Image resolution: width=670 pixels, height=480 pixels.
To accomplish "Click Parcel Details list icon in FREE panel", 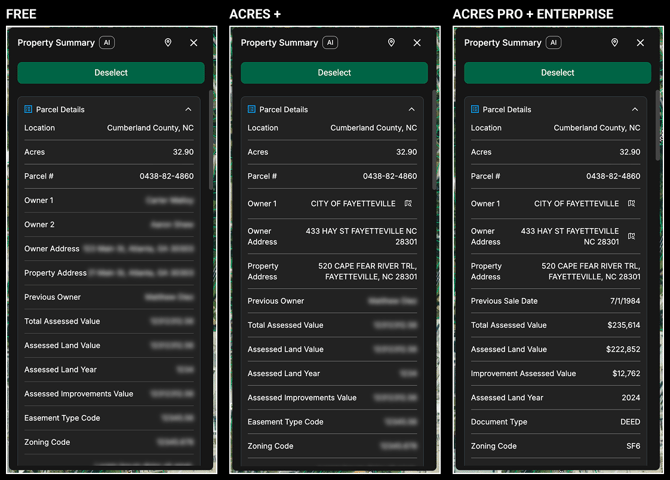I will tap(28, 110).
